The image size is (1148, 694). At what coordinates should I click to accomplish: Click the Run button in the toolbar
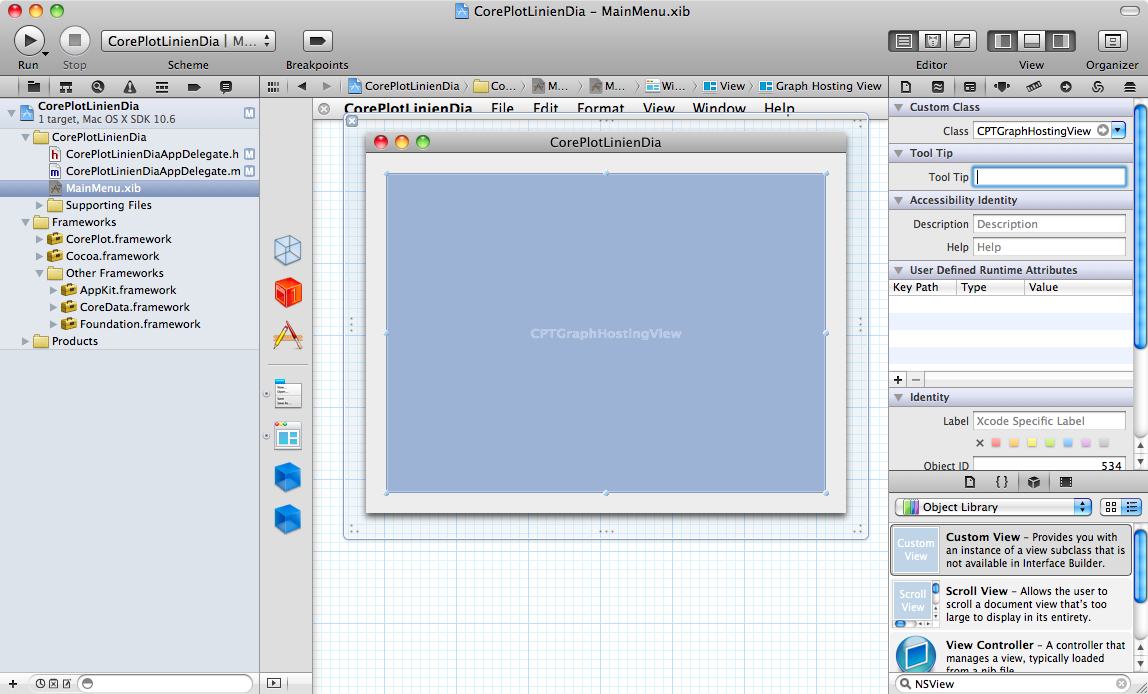29,41
